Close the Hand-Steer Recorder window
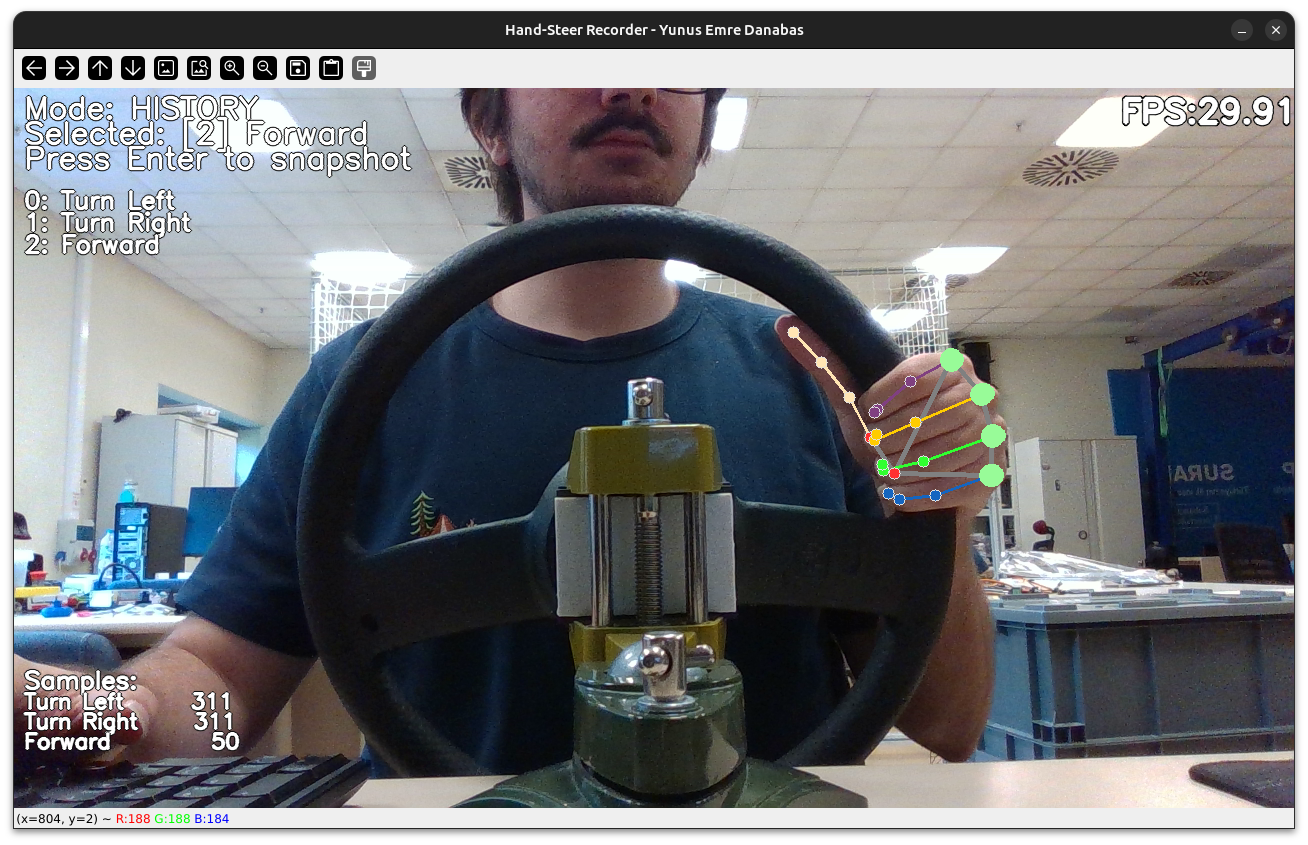 pos(1276,30)
